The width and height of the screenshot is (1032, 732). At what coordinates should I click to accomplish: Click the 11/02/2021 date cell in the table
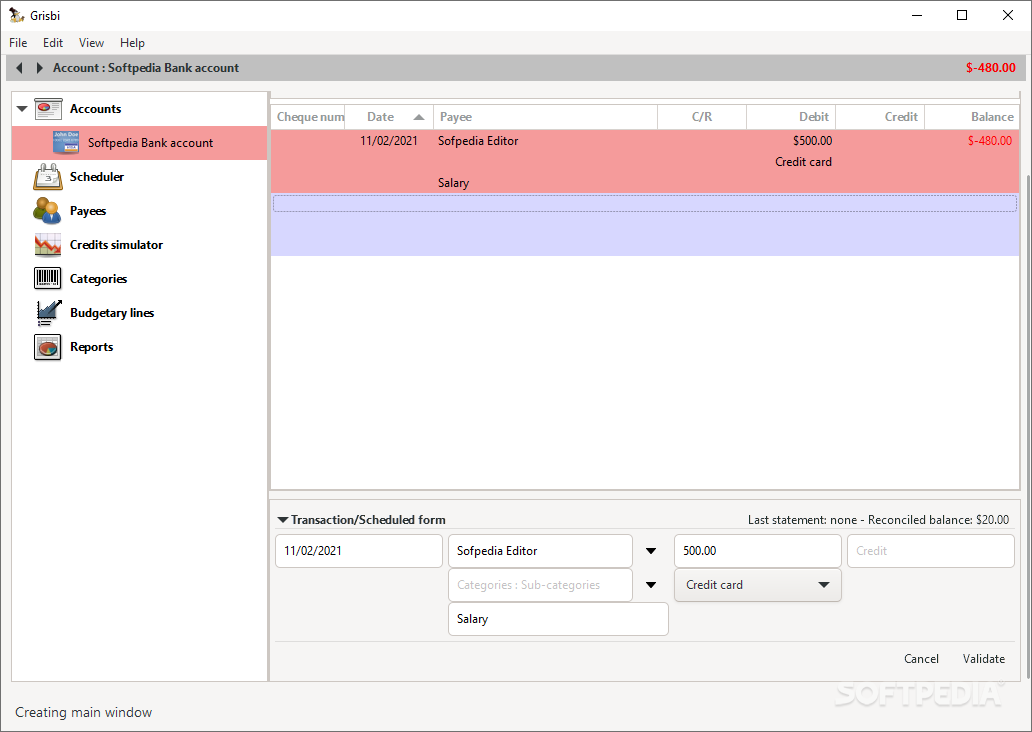388,141
